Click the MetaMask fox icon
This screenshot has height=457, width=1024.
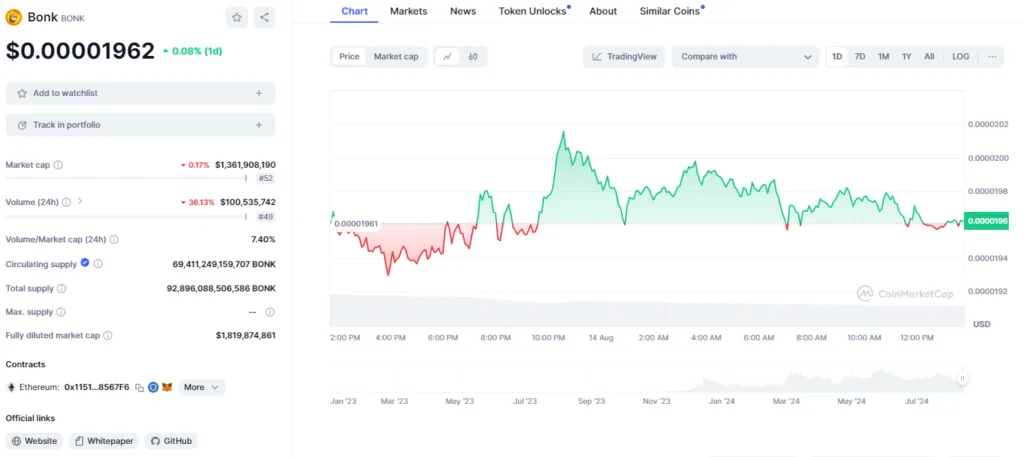click(168, 387)
